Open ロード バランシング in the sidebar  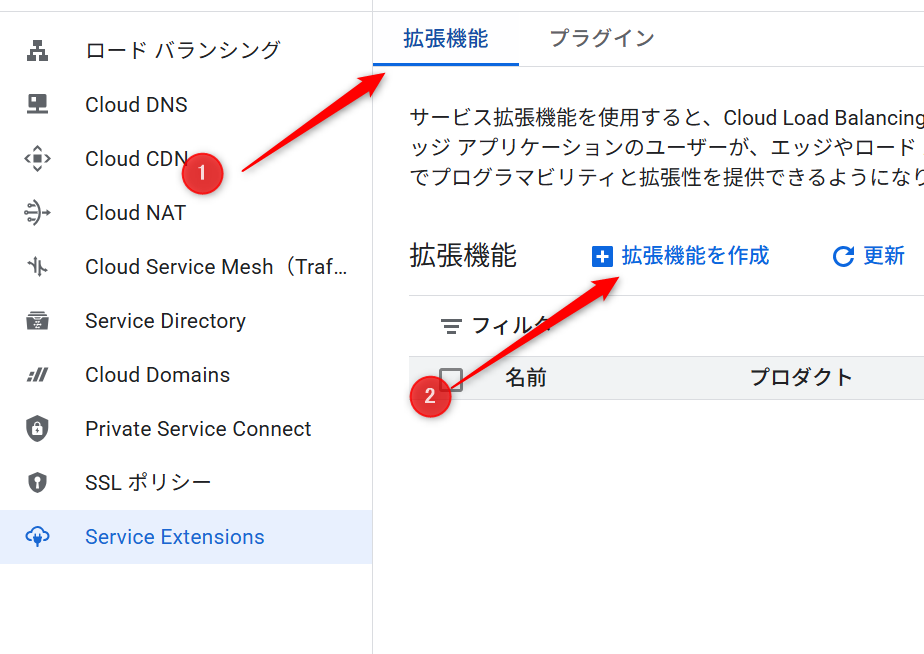point(183,50)
